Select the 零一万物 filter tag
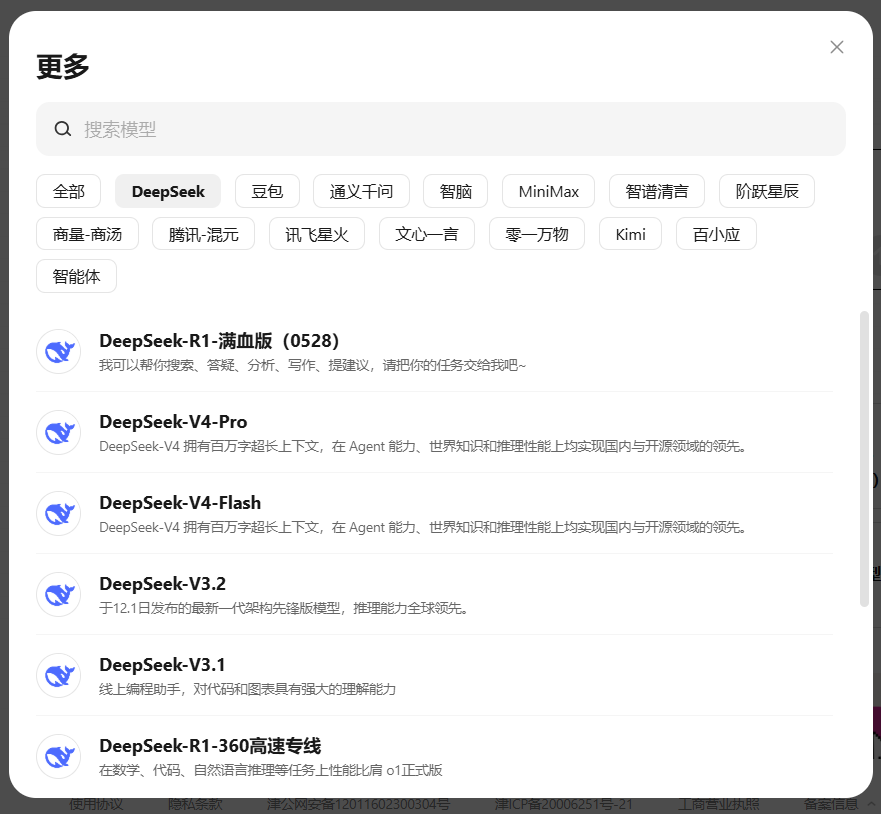The height and width of the screenshot is (814, 881). coord(537,234)
